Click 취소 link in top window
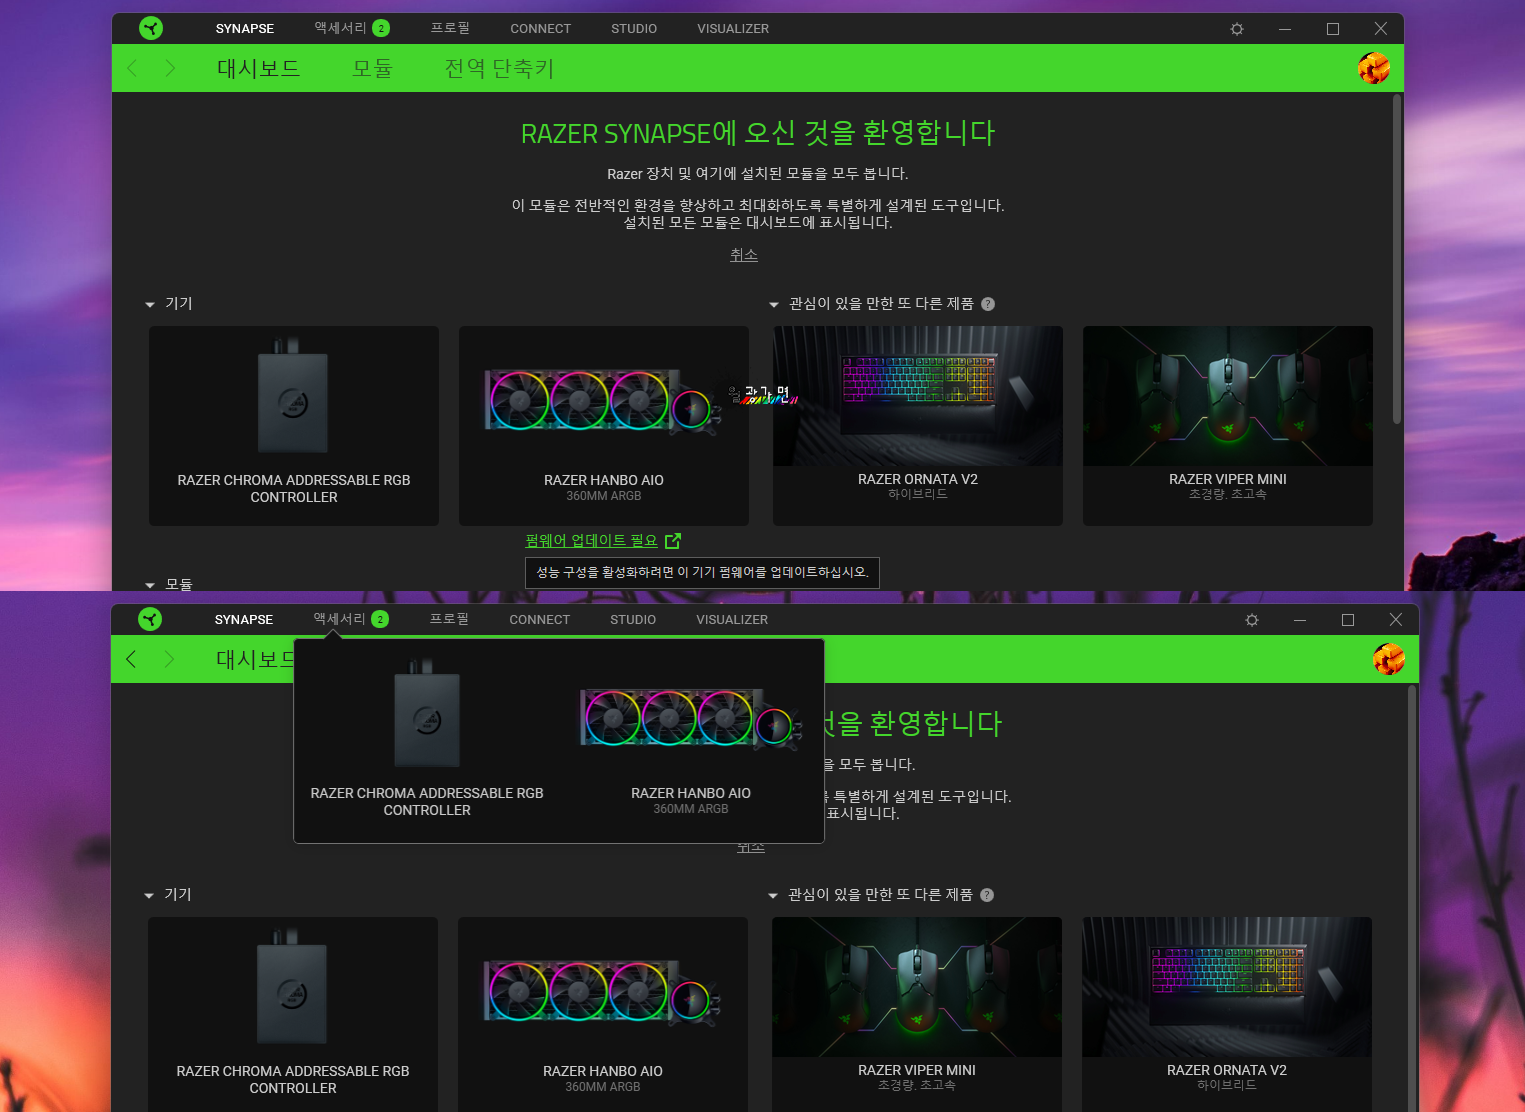 click(744, 255)
